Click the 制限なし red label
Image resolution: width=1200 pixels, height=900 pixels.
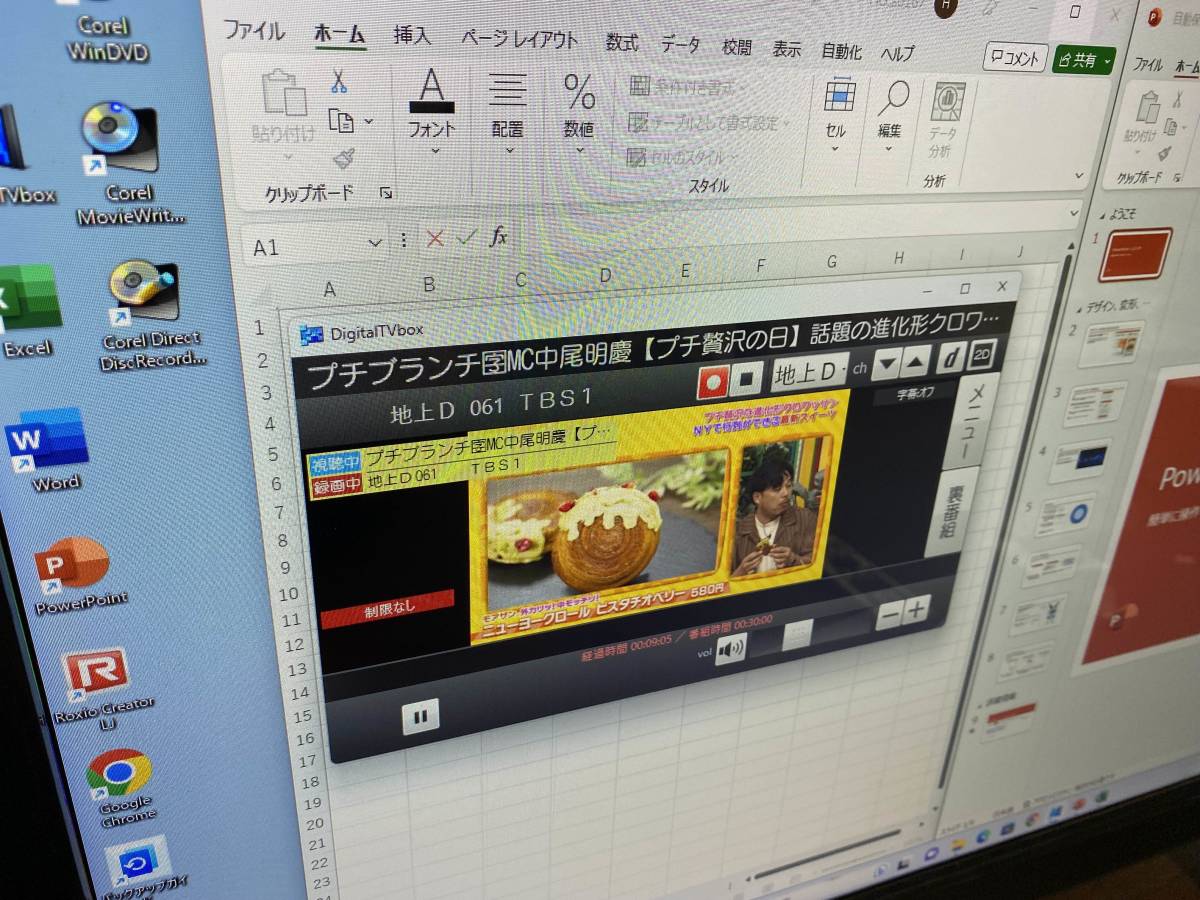tap(388, 609)
